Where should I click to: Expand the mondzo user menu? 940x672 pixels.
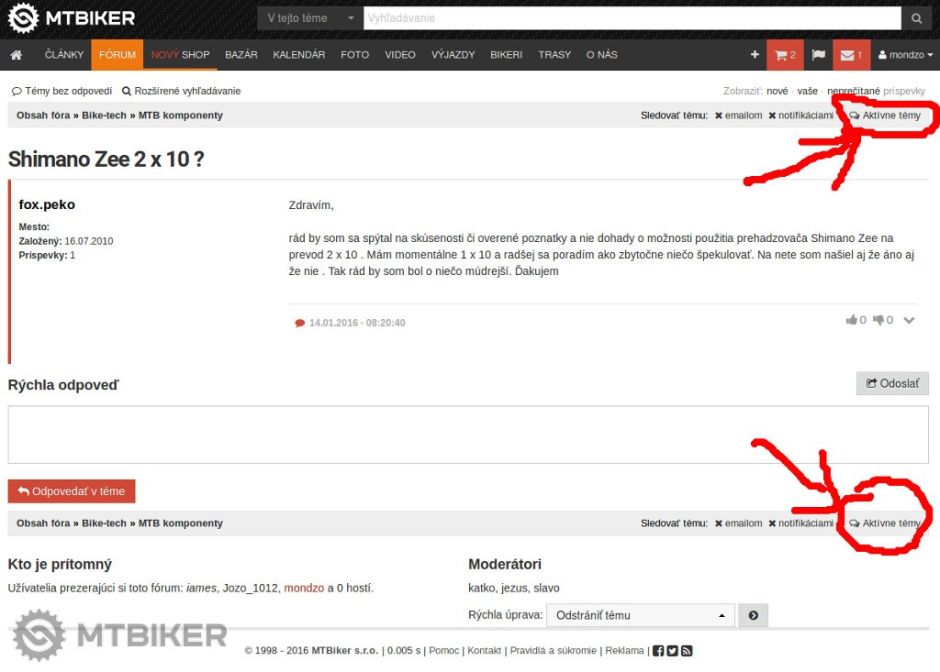tap(906, 55)
